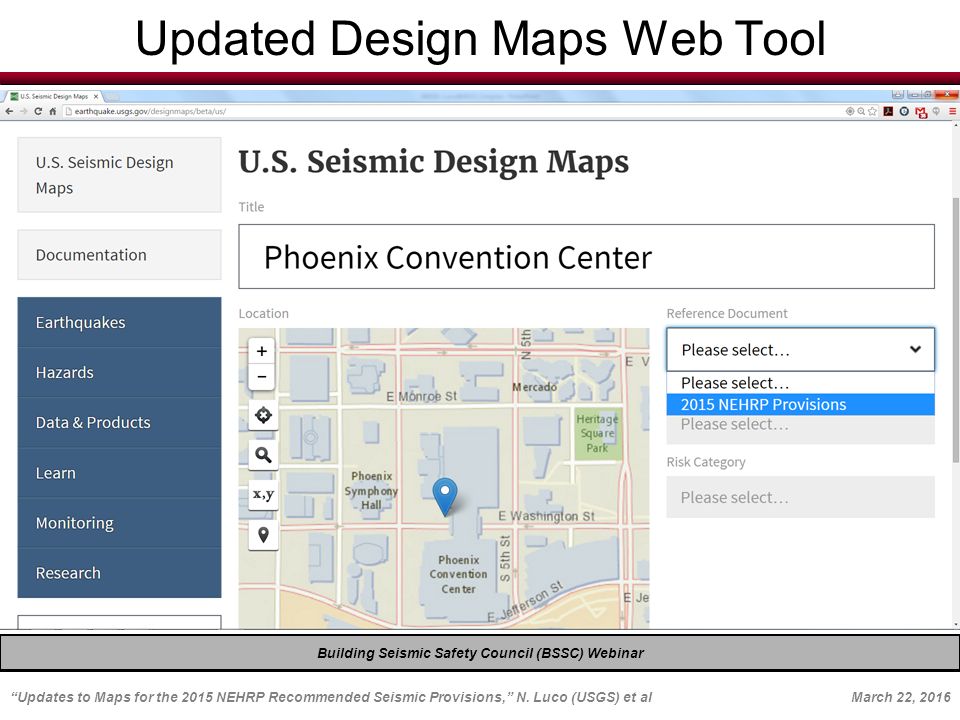Viewport: 960px width, 720px height.
Task: Click the Mercado map label
Action: coord(534,387)
